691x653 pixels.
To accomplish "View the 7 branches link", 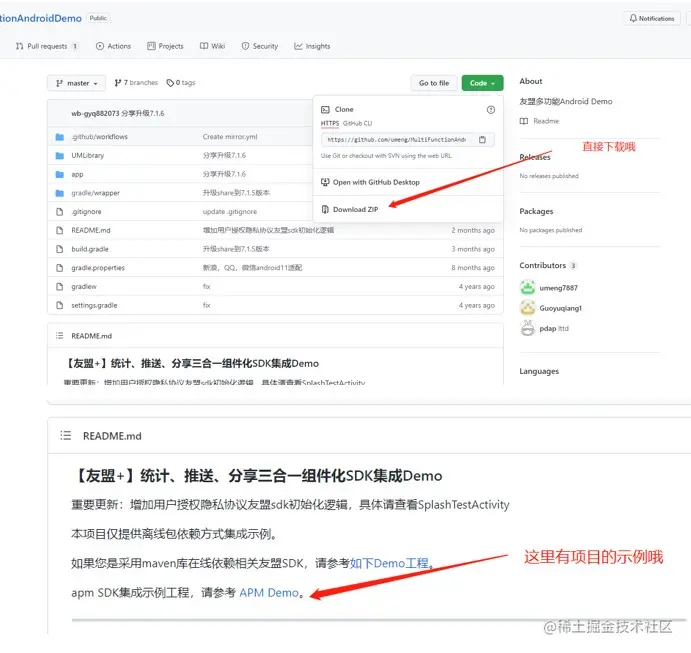I will [136, 83].
